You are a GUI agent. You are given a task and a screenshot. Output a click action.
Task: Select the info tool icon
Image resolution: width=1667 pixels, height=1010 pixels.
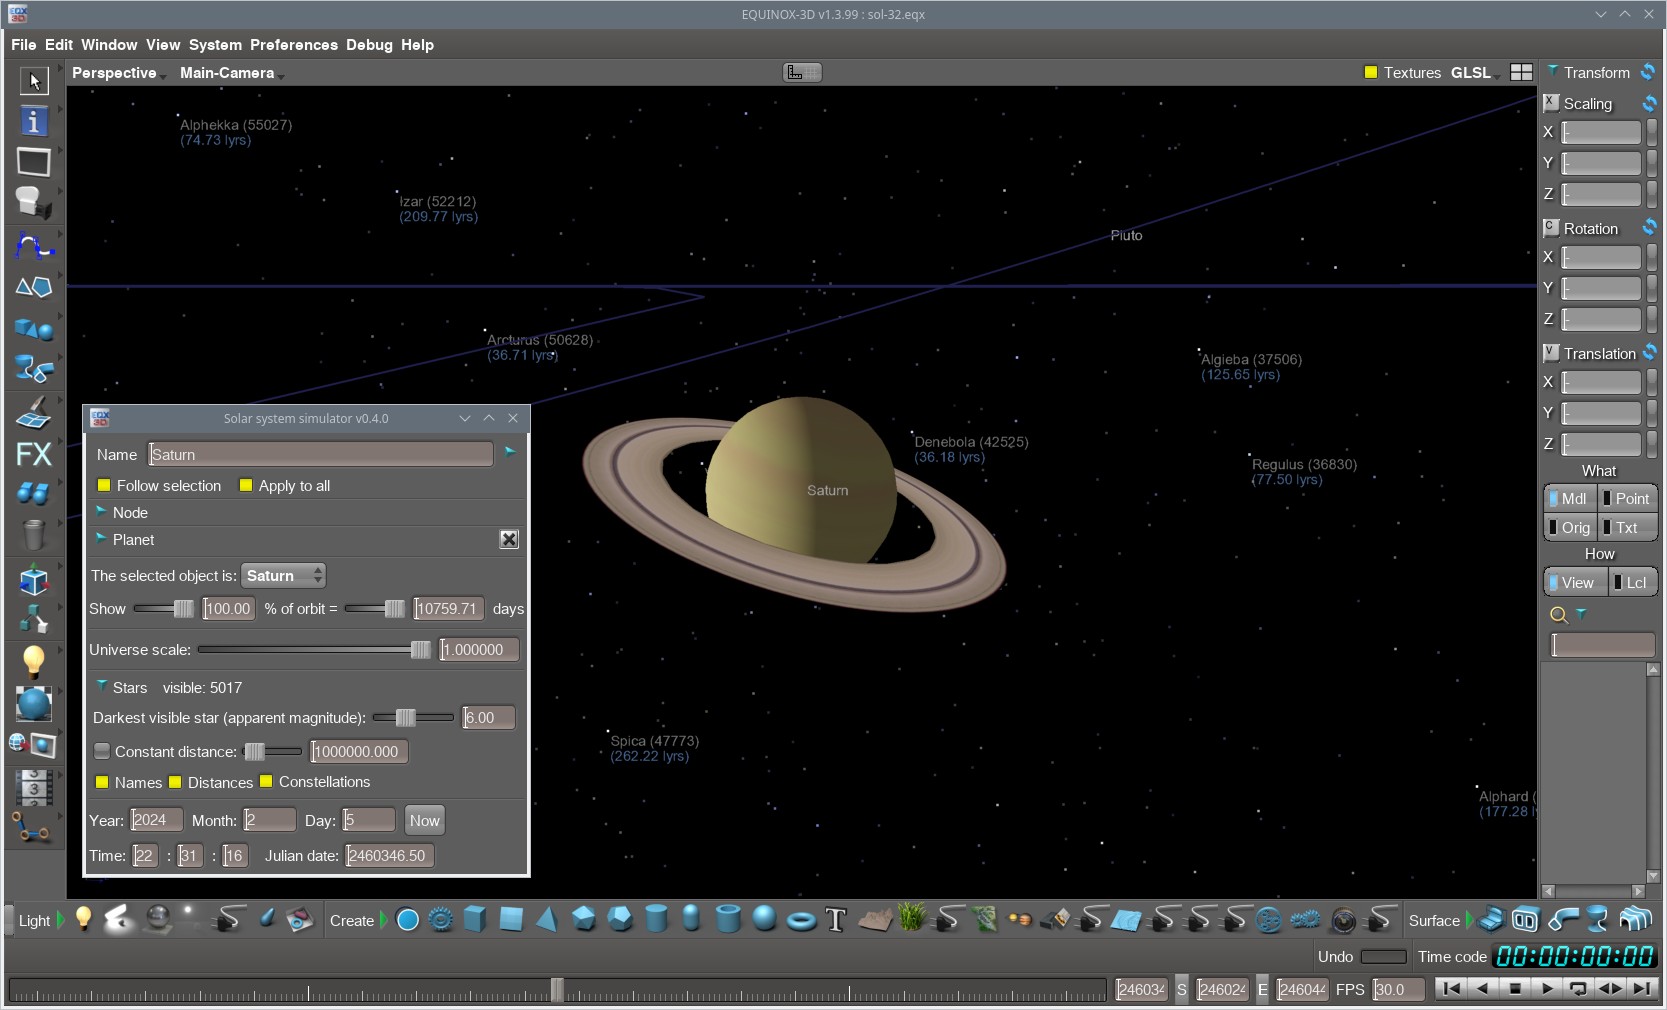coord(33,121)
